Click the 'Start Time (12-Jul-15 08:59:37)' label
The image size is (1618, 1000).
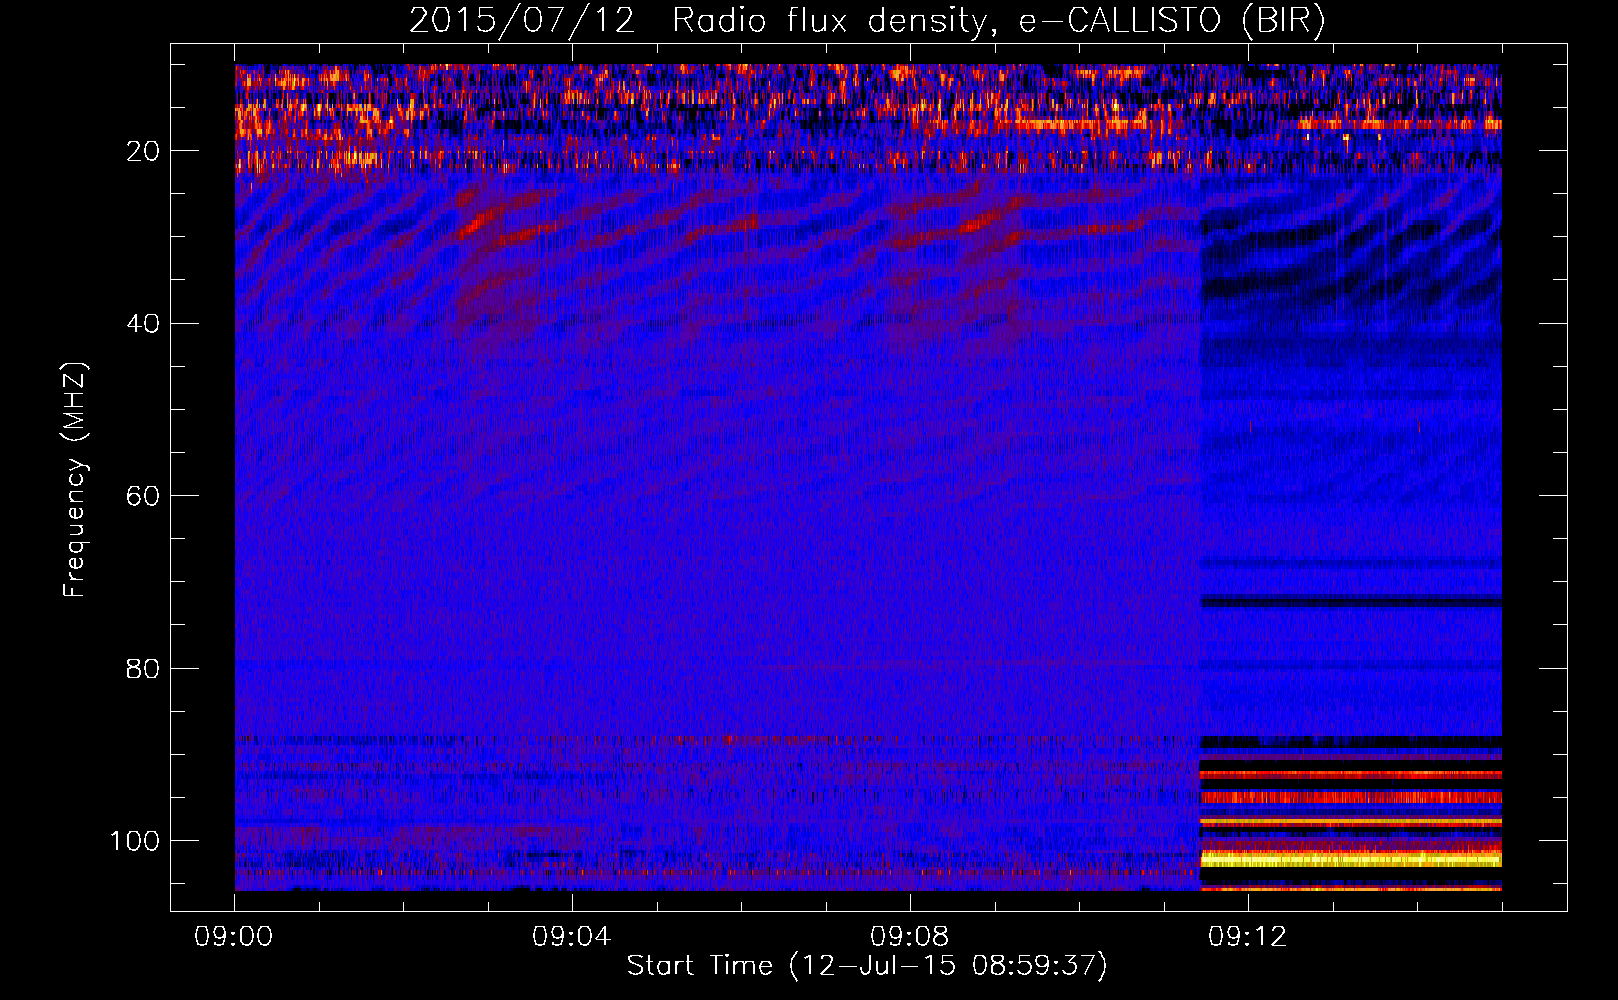(x=867, y=966)
